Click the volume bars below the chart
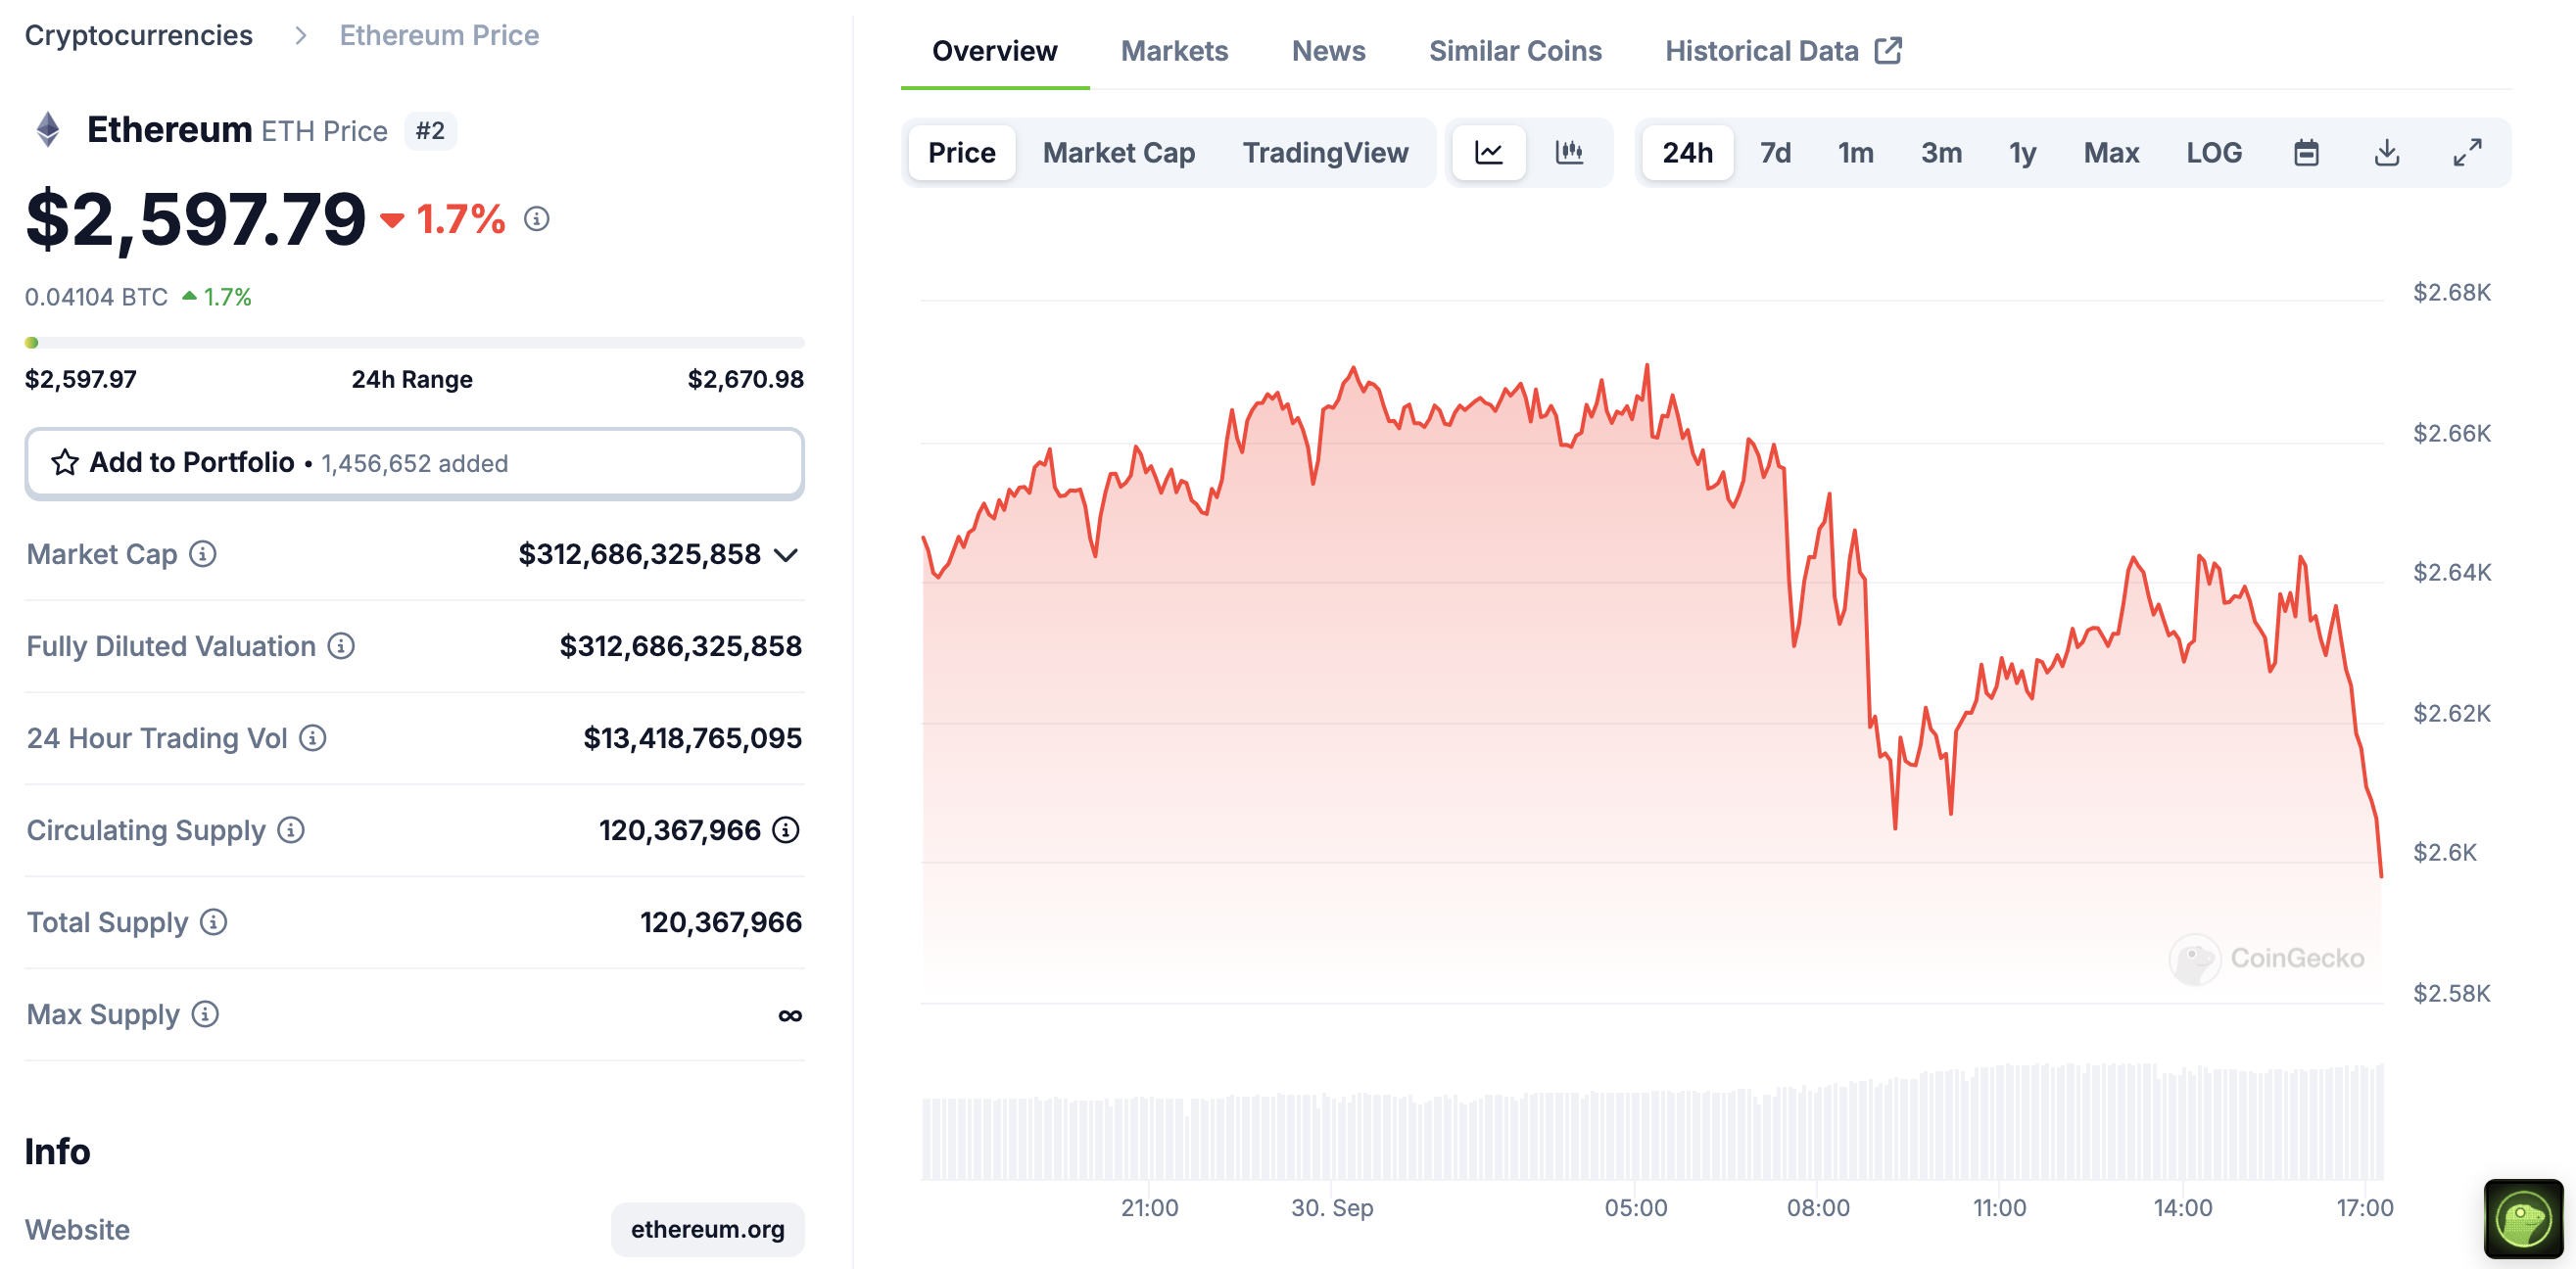This screenshot has height=1269, width=2576. click(1652, 1124)
